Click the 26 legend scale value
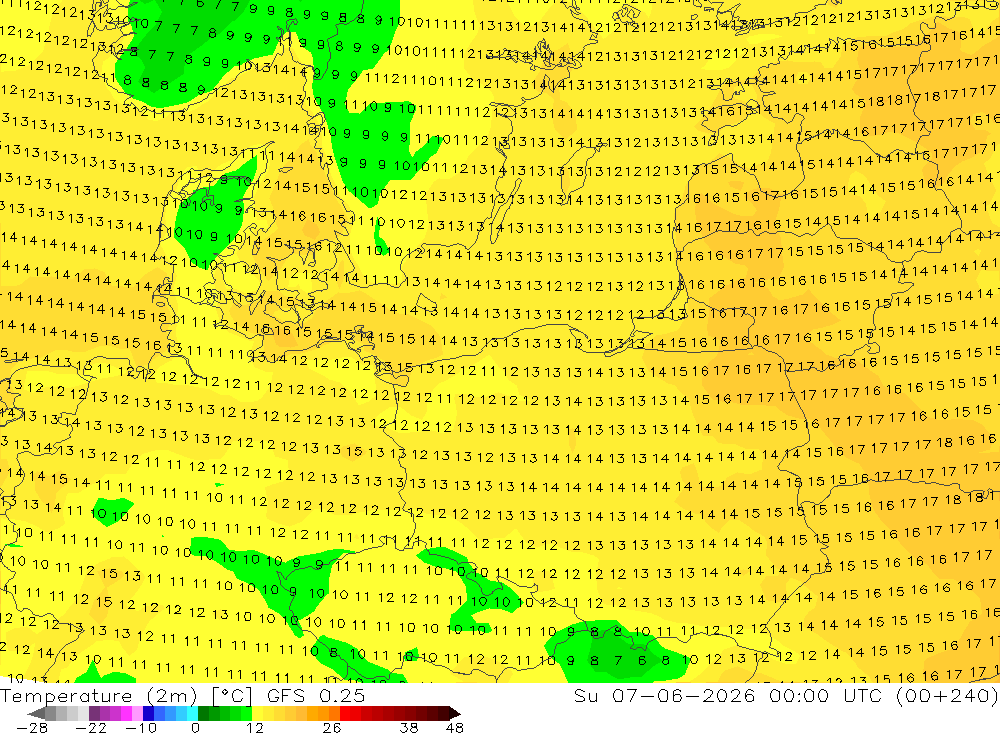 click(332, 727)
